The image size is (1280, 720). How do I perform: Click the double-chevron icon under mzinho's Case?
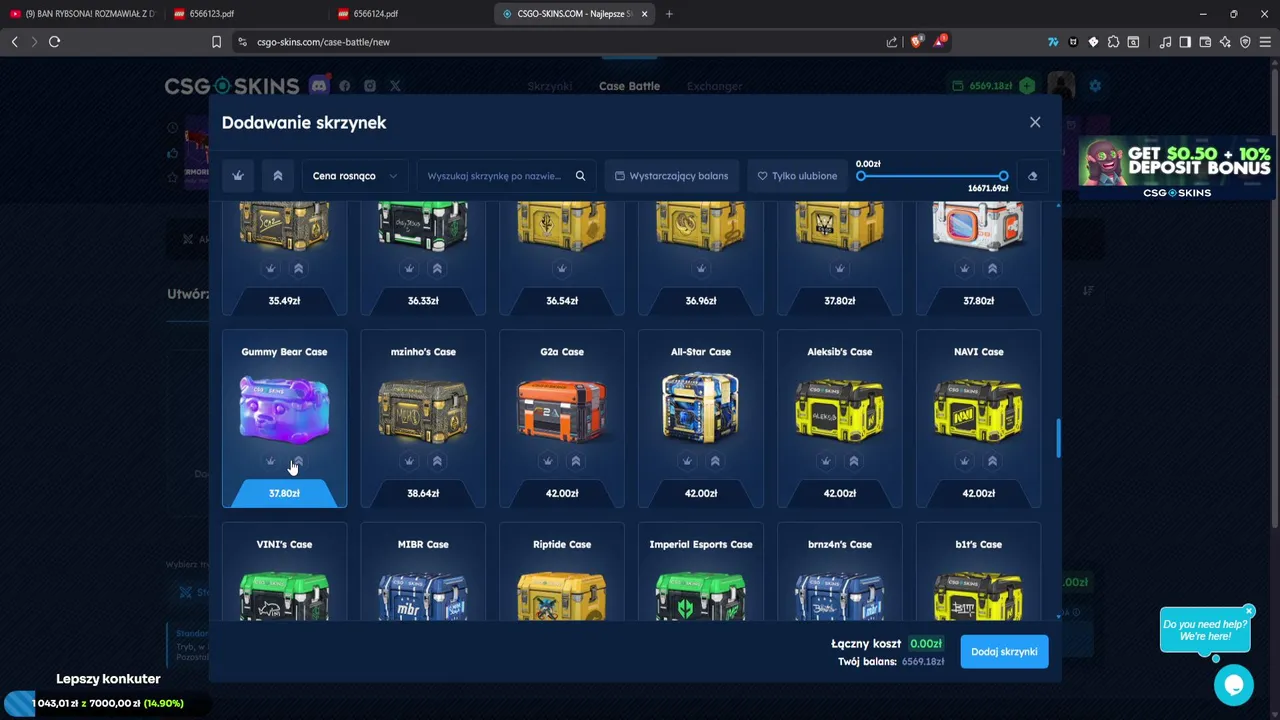click(437, 461)
